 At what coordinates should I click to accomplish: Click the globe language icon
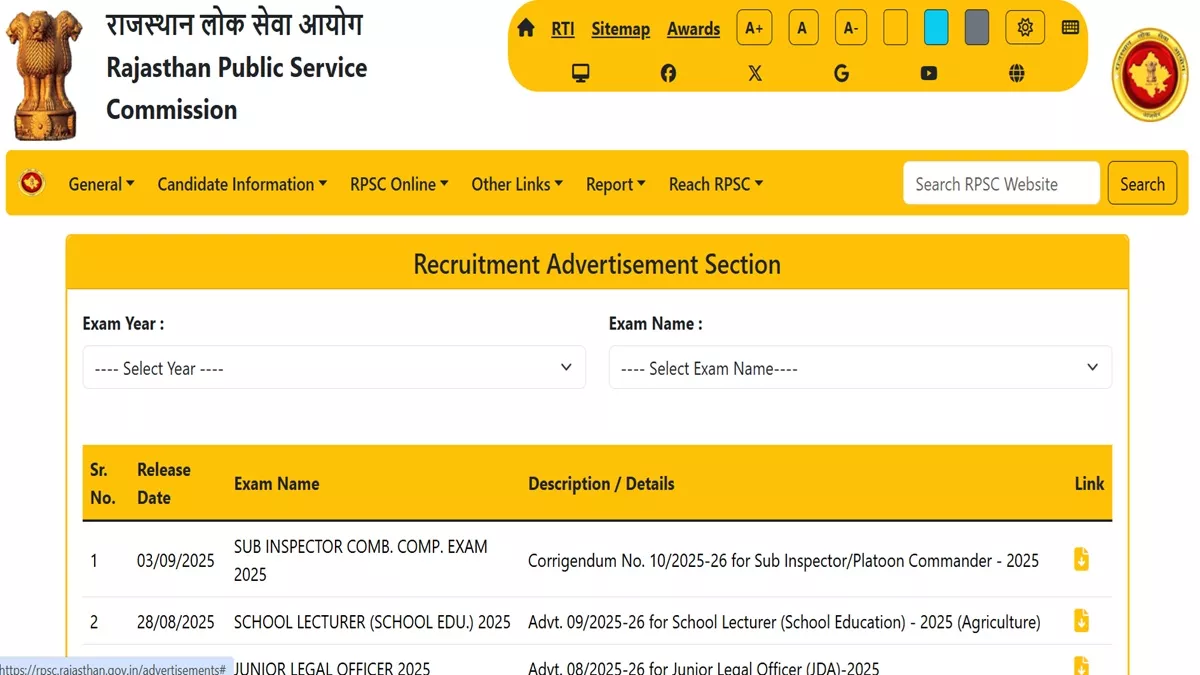tap(1017, 73)
